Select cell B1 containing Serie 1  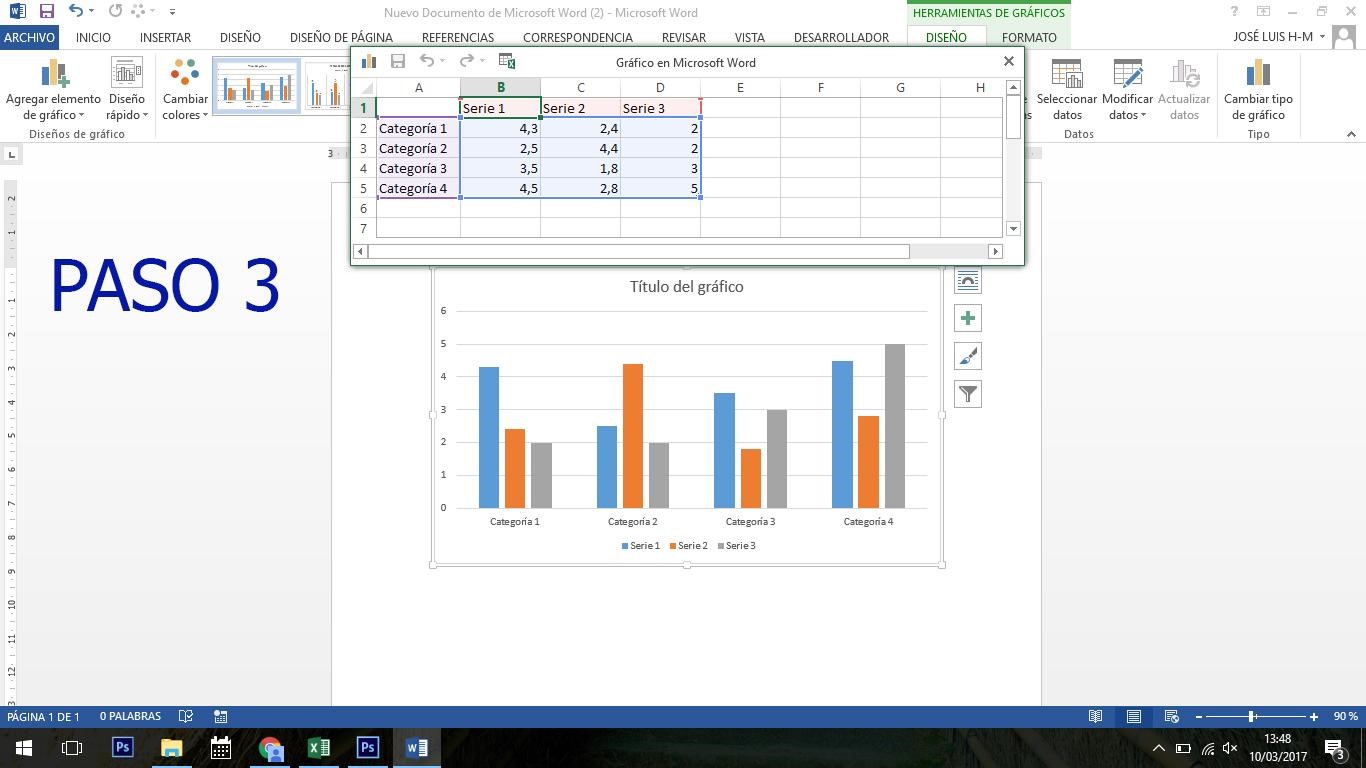(x=500, y=108)
